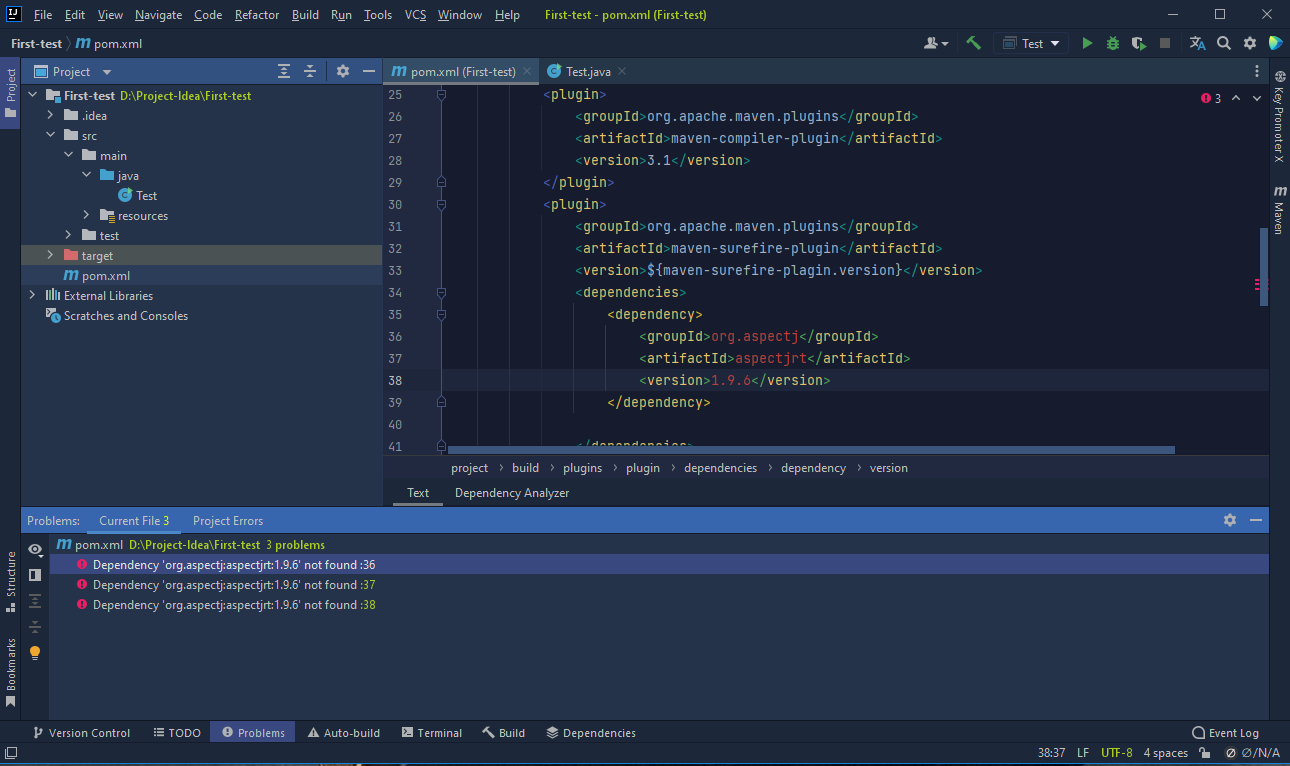Viewport: 1290px width, 766px height.
Task: Open editor tabs more-options kebab icon
Action: (1257, 71)
